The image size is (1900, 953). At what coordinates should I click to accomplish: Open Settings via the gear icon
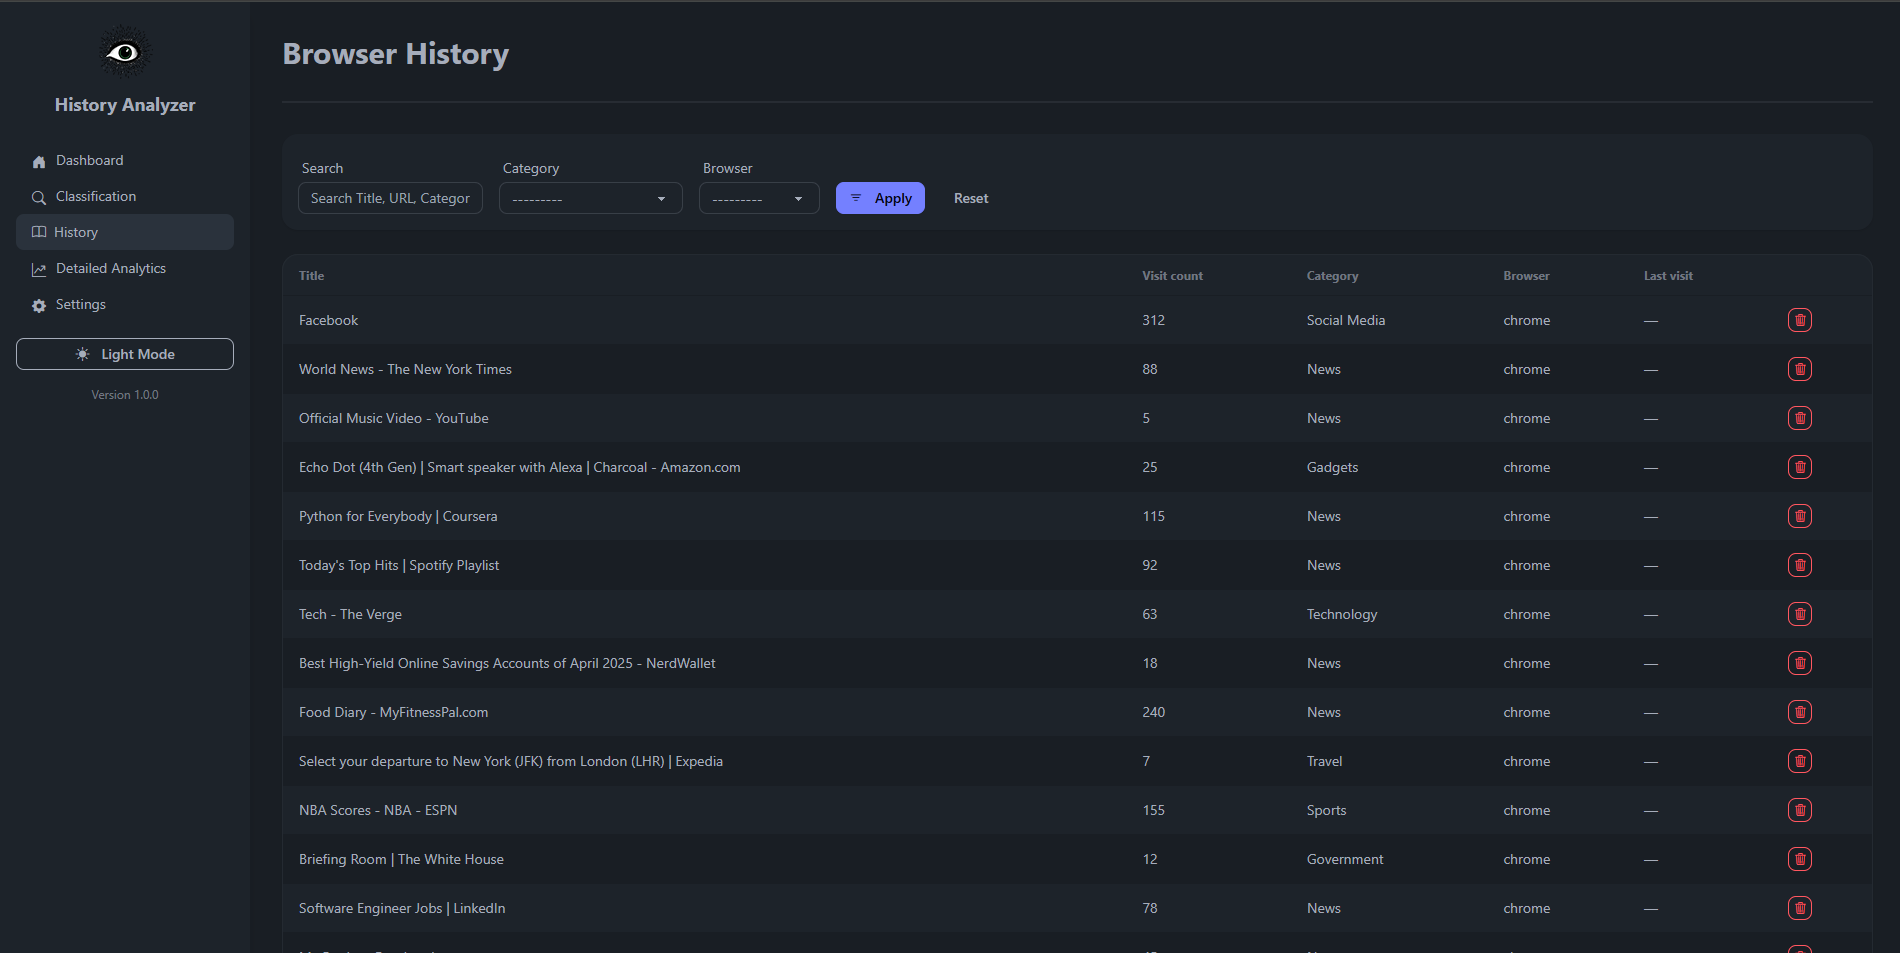click(x=38, y=304)
